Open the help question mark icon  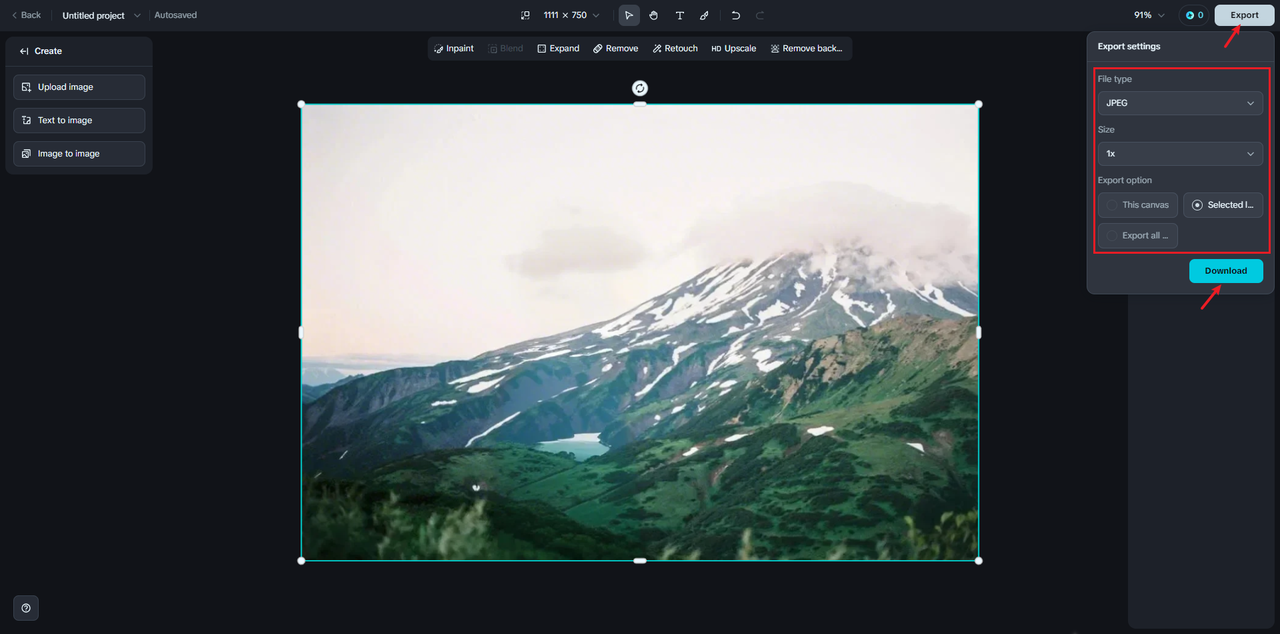click(x=26, y=608)
